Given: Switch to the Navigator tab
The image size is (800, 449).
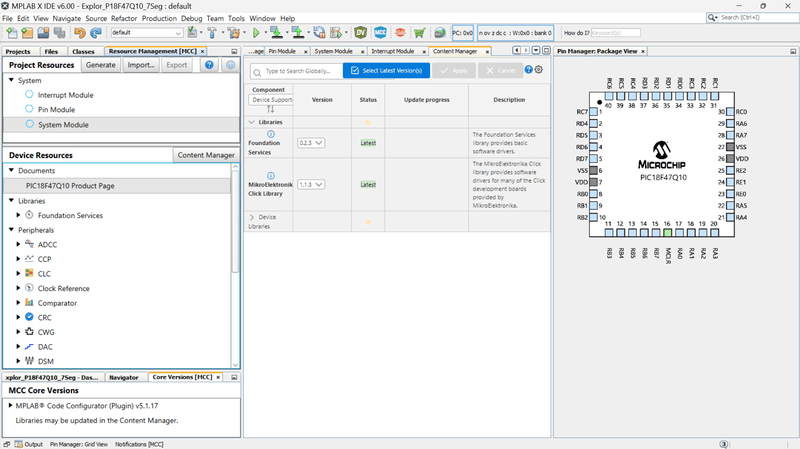Looking at the screenshot, I should [124, 378].
